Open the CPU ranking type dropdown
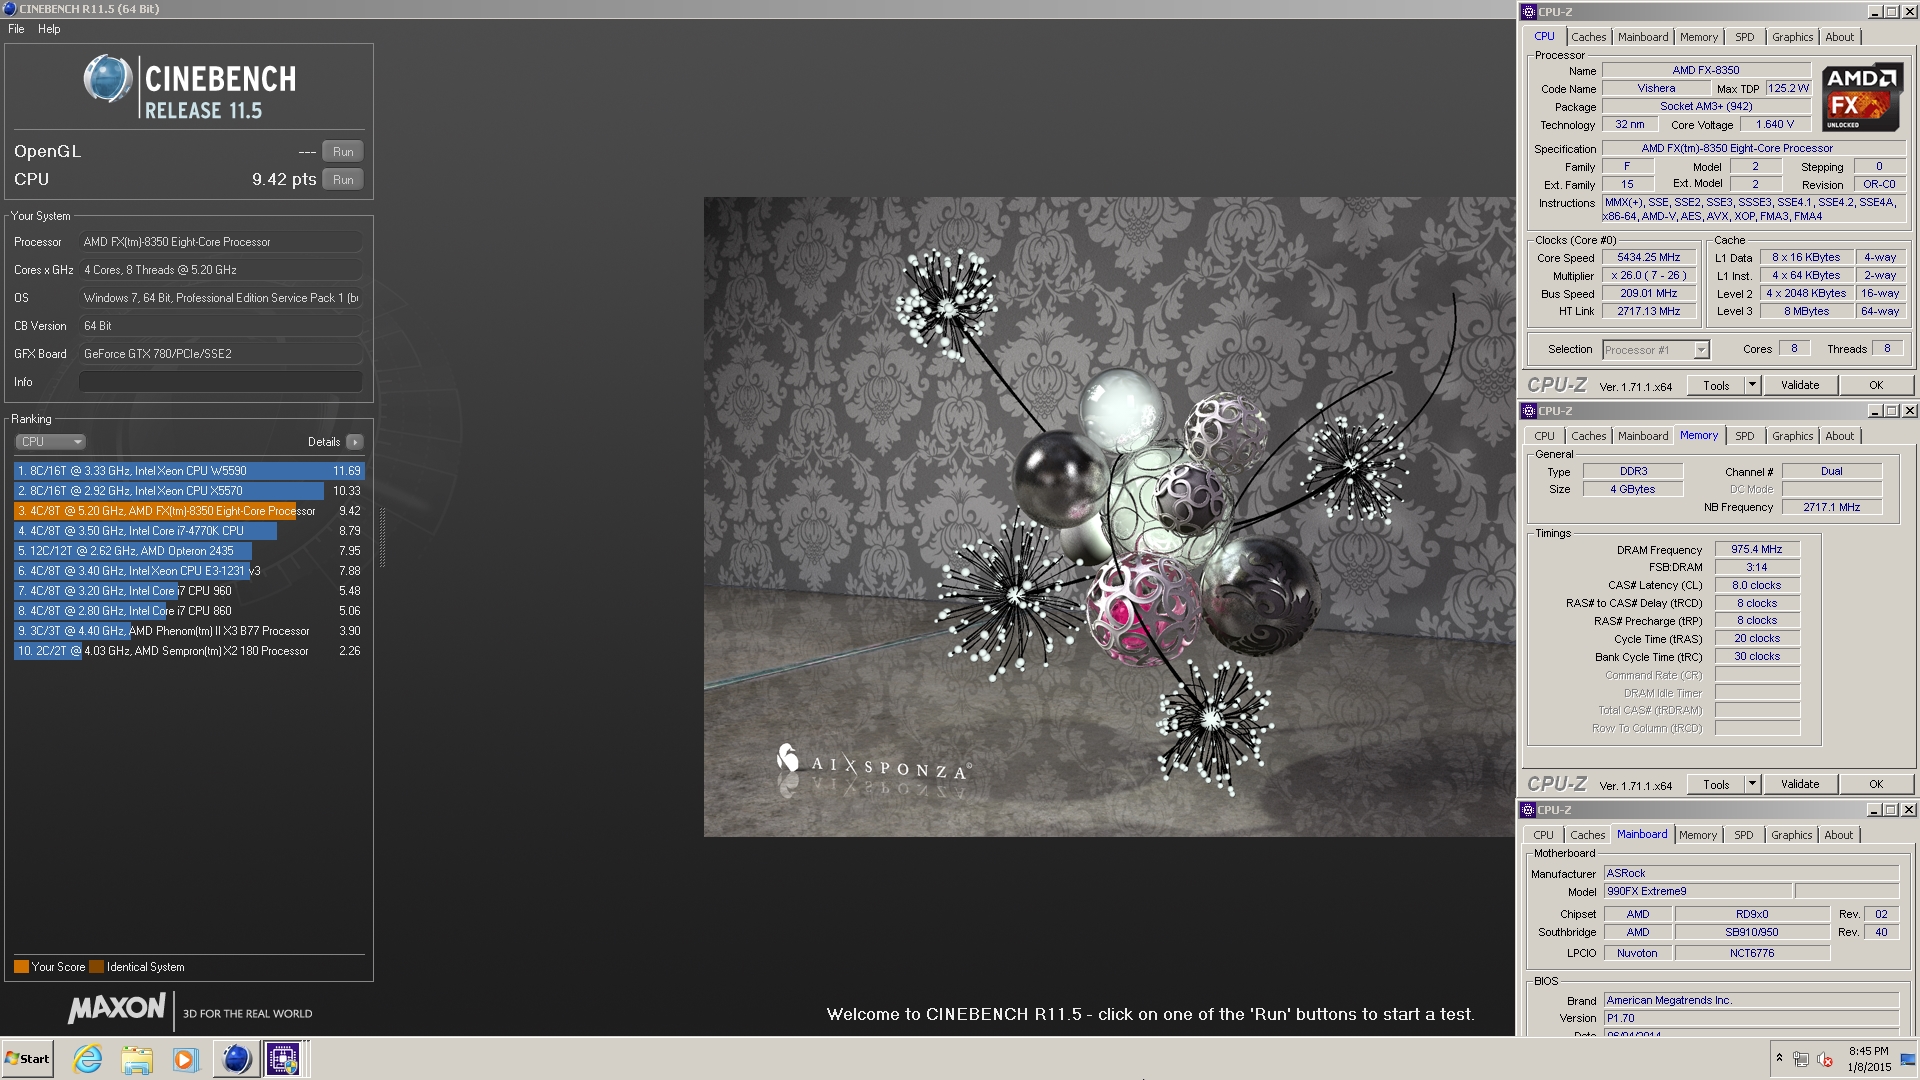 [50, 442]
